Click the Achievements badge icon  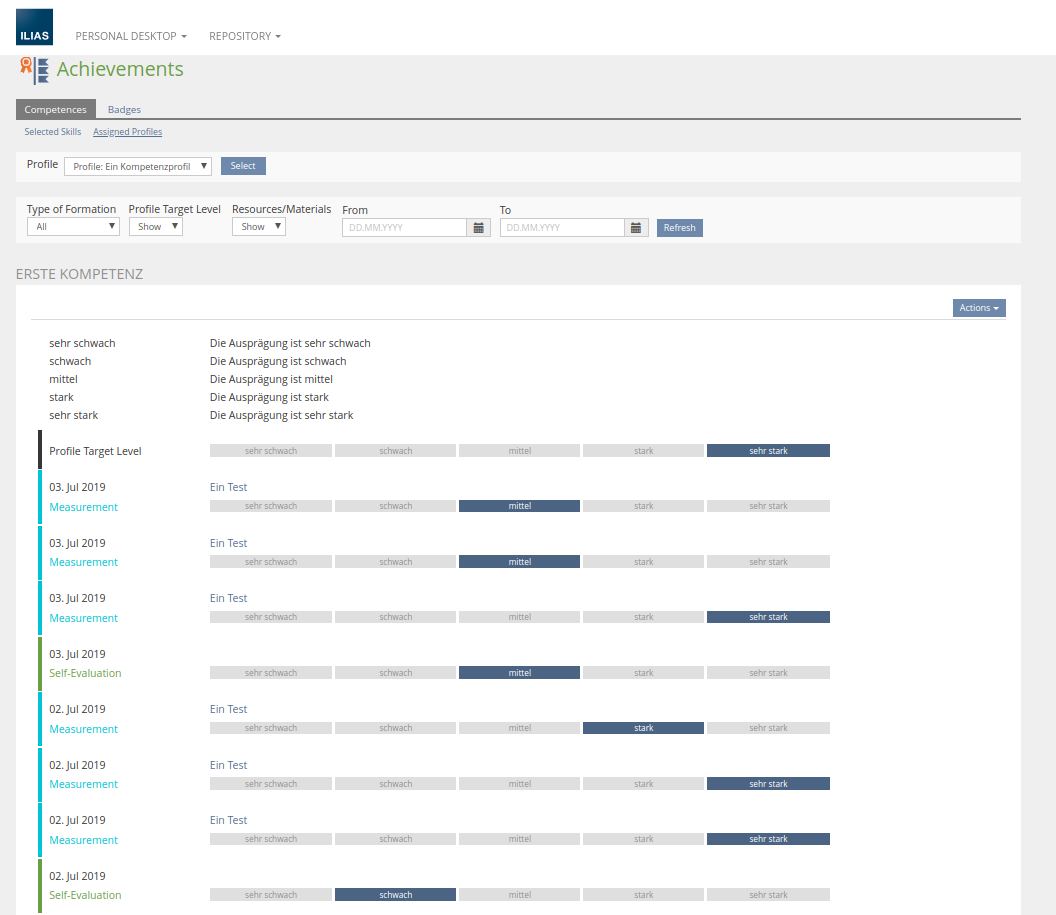coord(34,70)
